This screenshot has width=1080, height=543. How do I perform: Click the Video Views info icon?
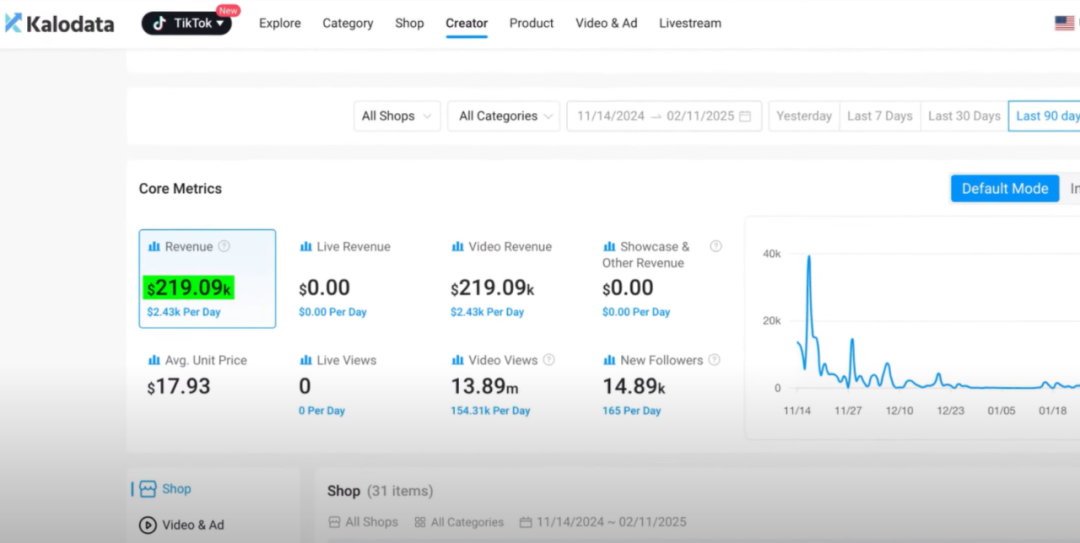click(x=549, y=360)
